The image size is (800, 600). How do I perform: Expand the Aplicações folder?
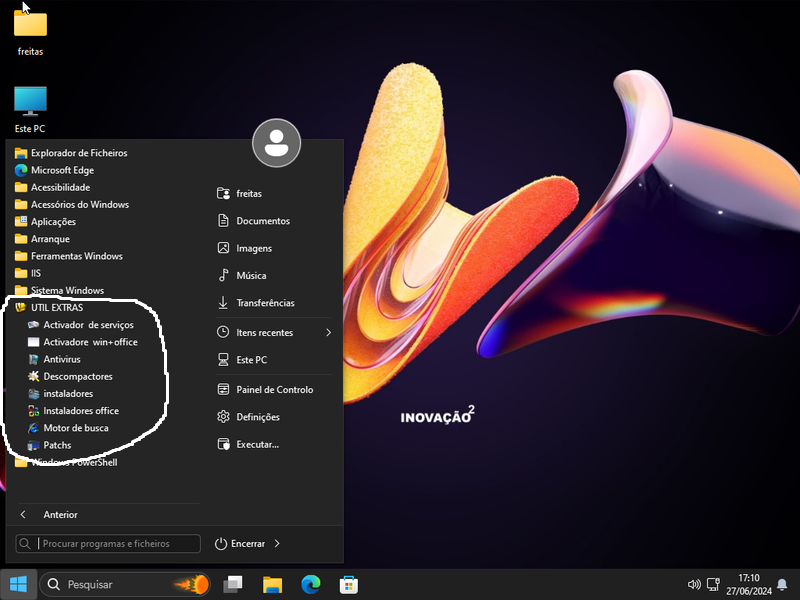45,221
